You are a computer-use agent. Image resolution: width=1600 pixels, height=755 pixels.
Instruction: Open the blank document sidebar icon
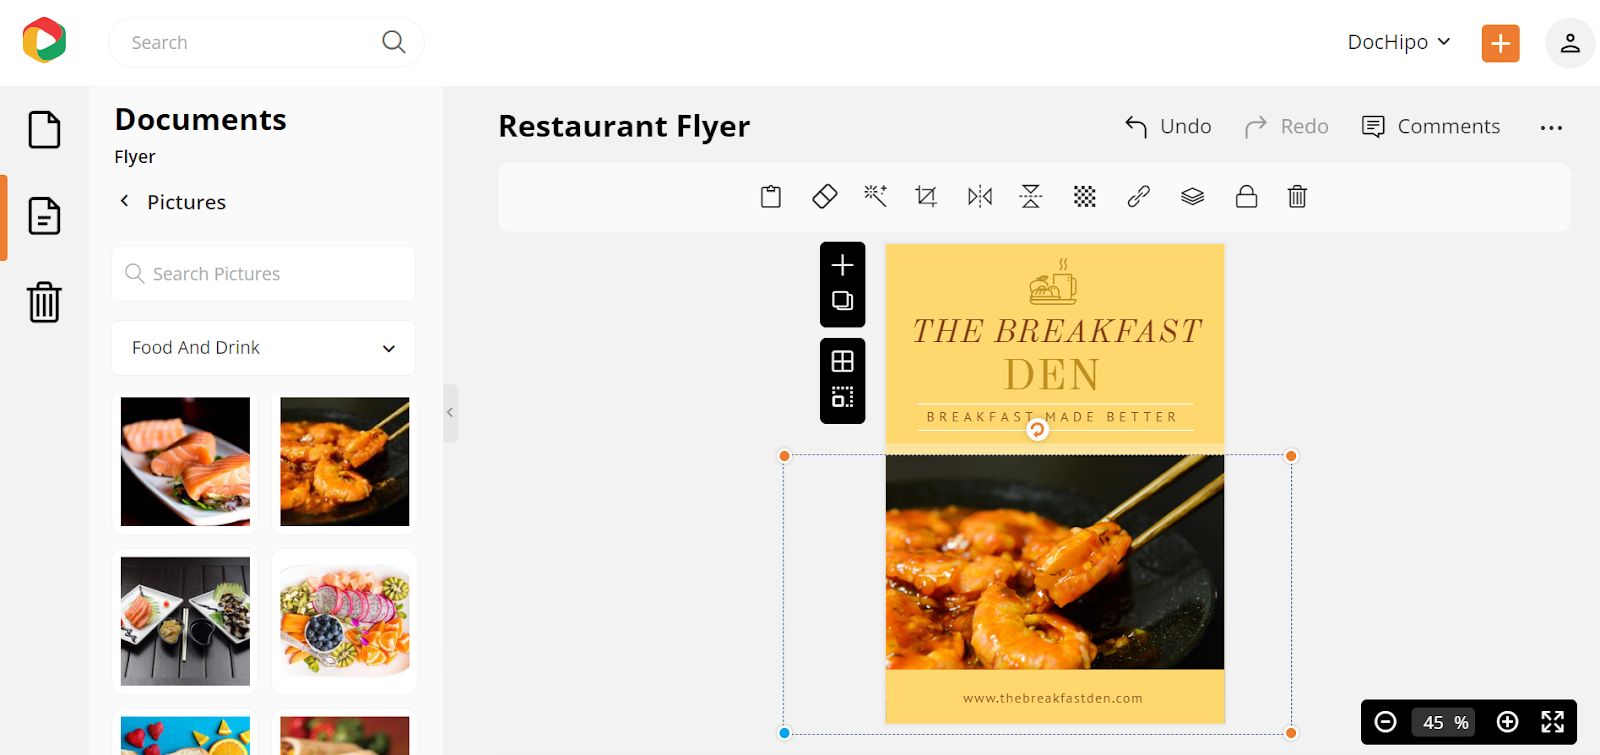coord(44,130)
